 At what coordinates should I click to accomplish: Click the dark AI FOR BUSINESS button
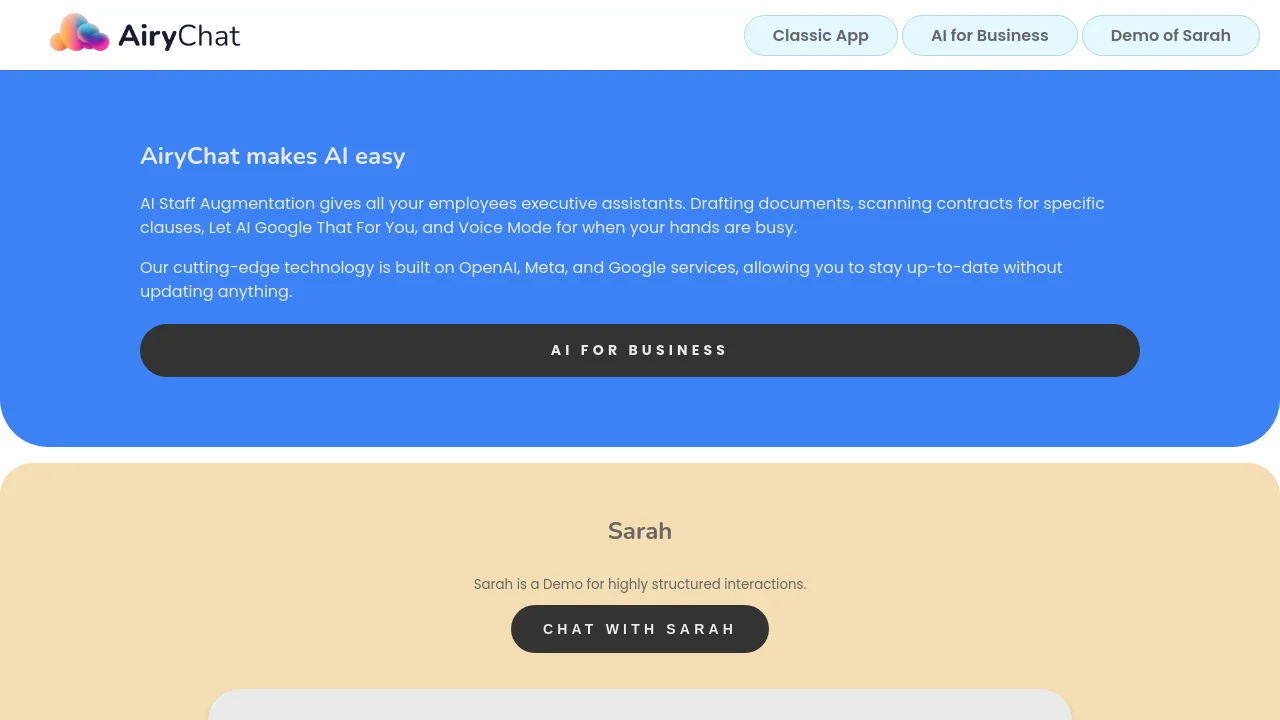coord(640,350)
